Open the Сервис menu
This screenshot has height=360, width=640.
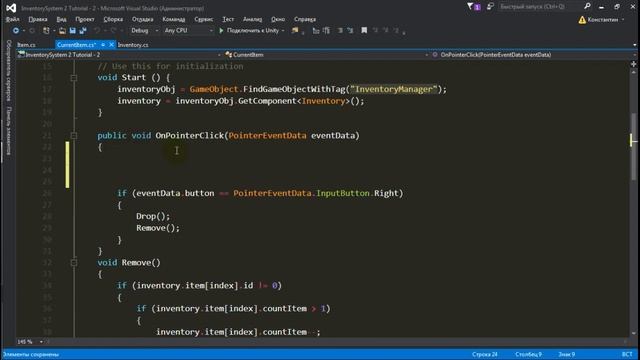pyautogui.click(x=203, y=19)
